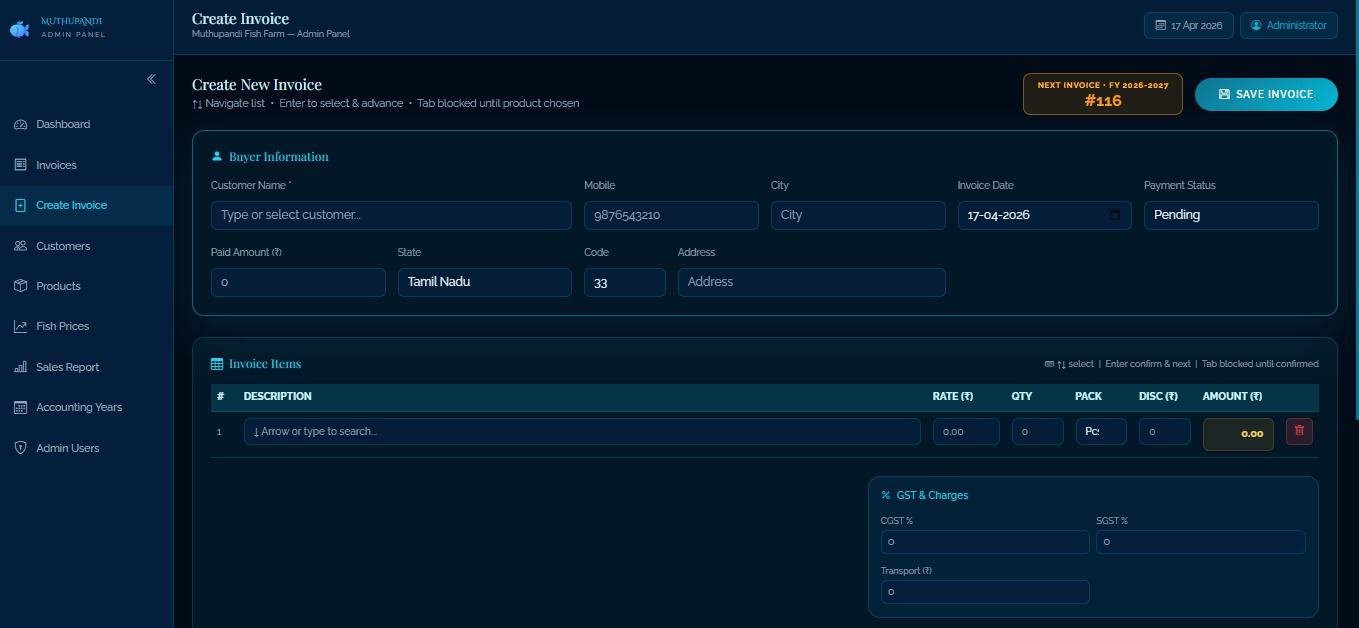Open the Invoice Date calendar picker
Image resolution: width=1359 pixels, height=628 pixels.
pyautogui.click(x=1115, y=214)
